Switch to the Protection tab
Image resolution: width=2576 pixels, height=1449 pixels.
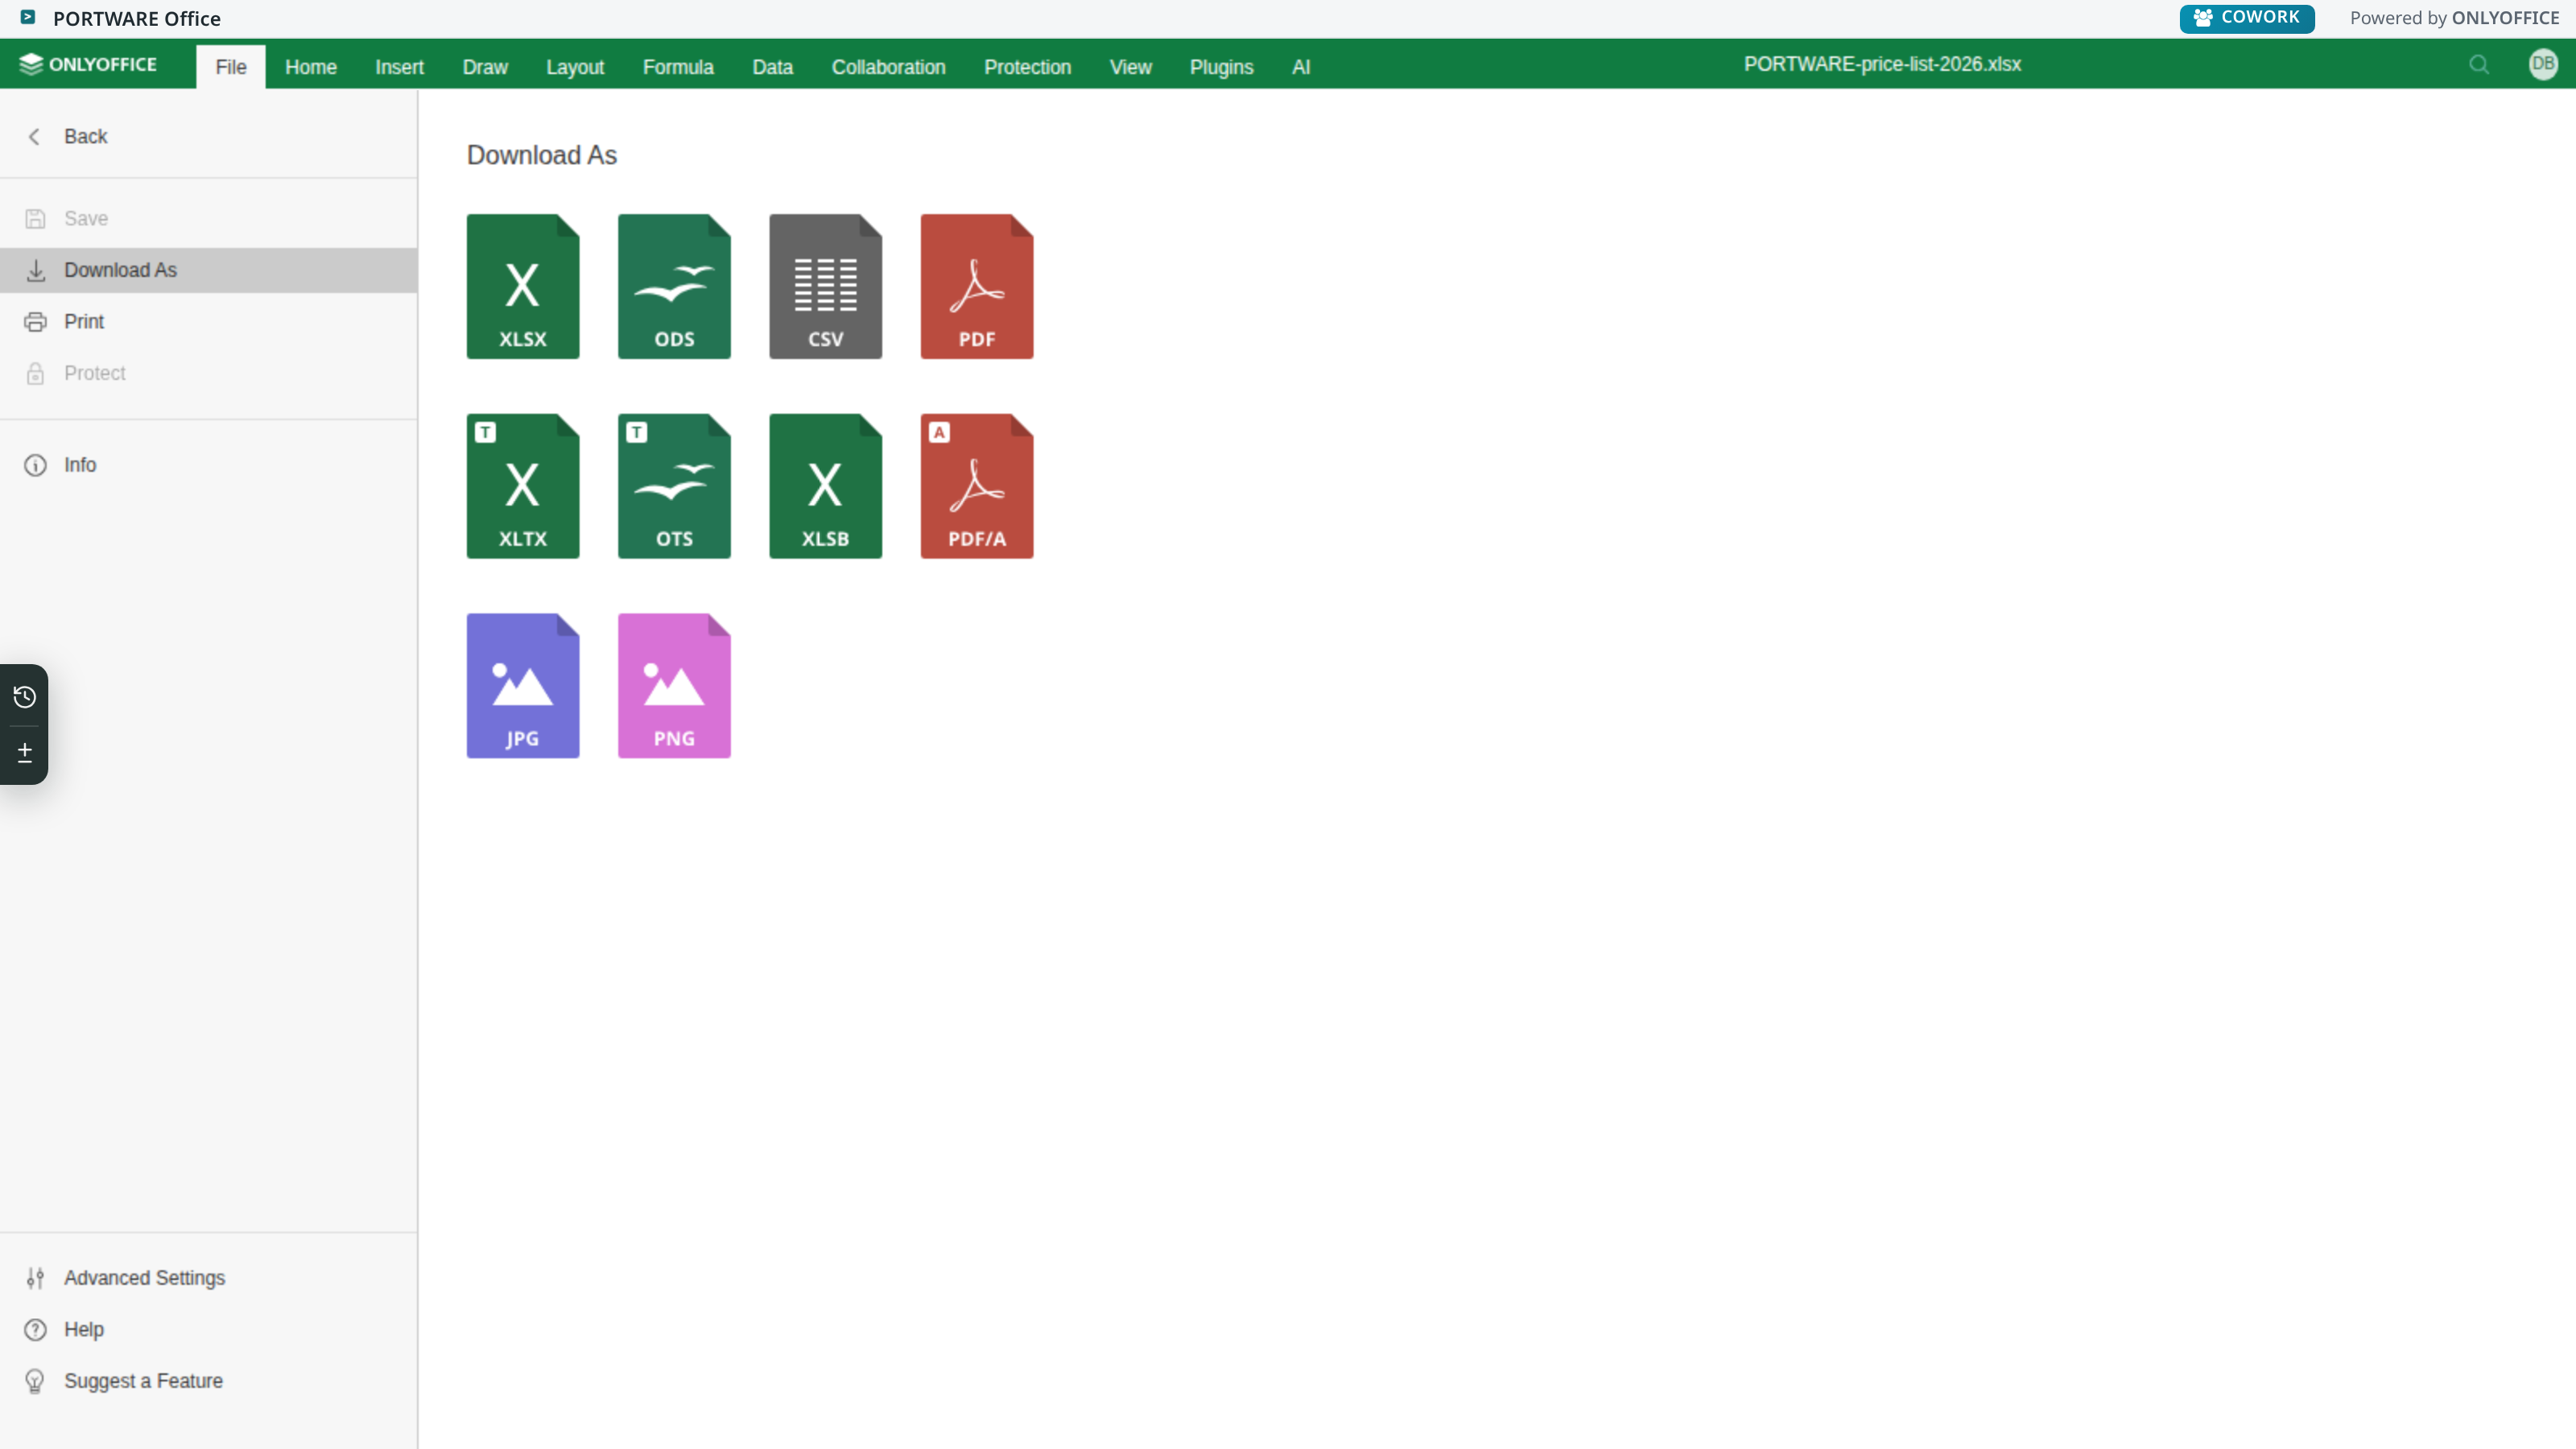coord(1027,67)
